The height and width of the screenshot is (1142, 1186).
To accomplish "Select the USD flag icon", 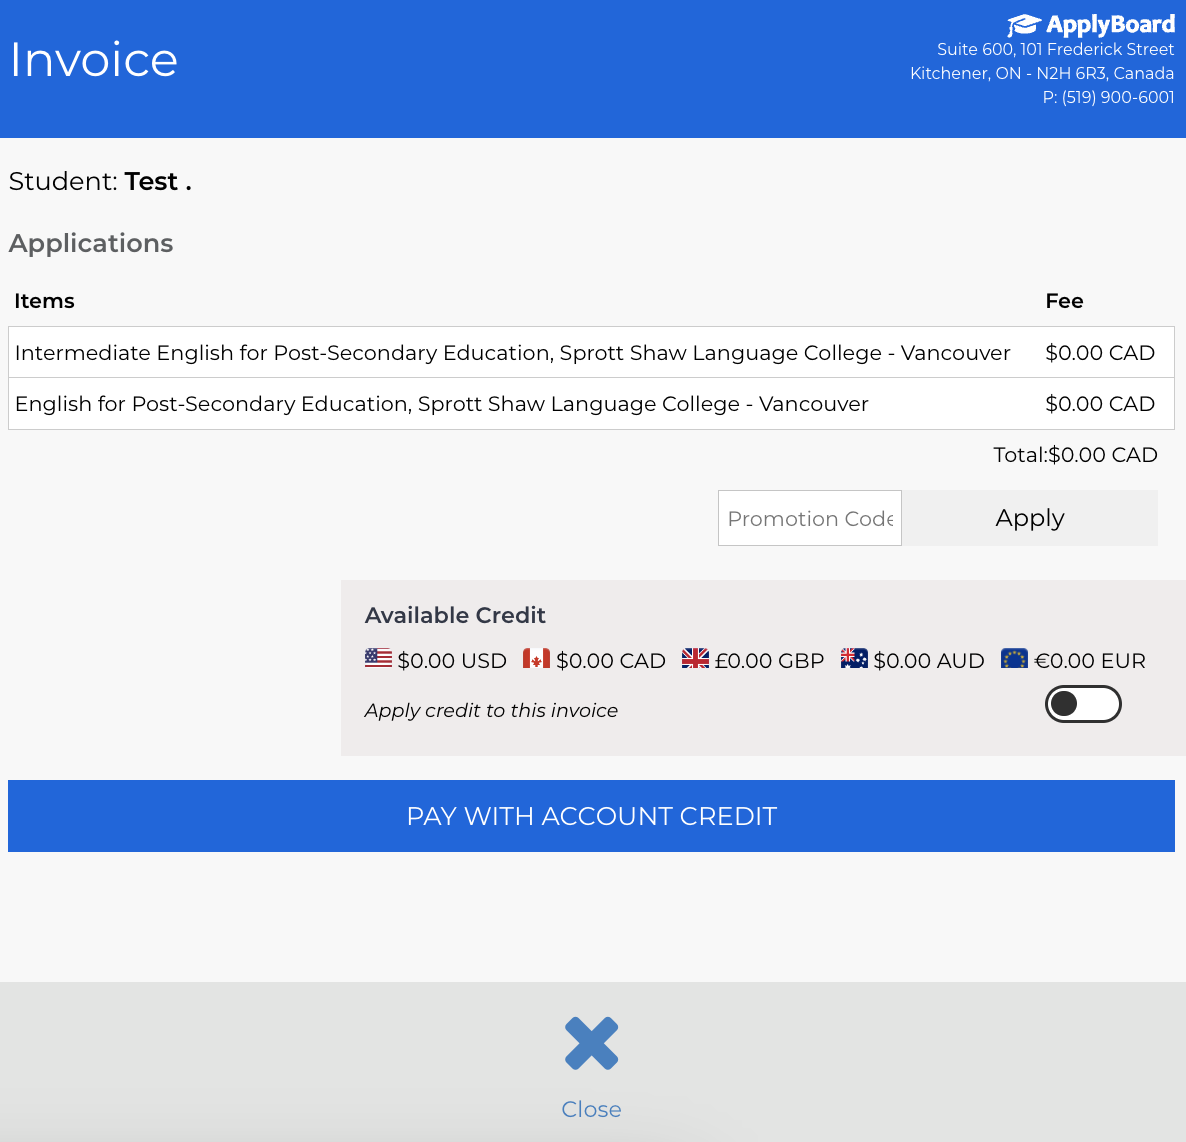I will [x=377, y=658].
